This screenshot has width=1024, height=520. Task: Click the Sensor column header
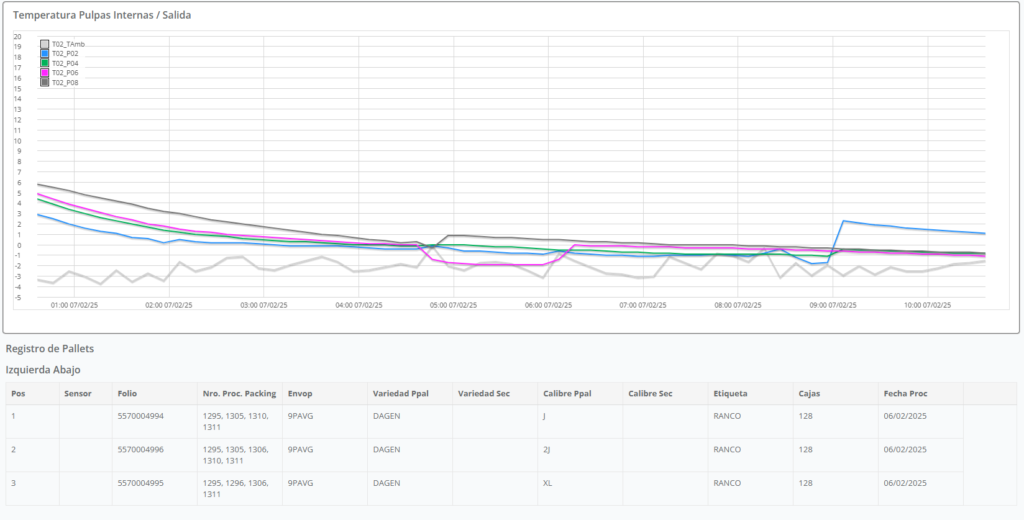coord(77,393)
